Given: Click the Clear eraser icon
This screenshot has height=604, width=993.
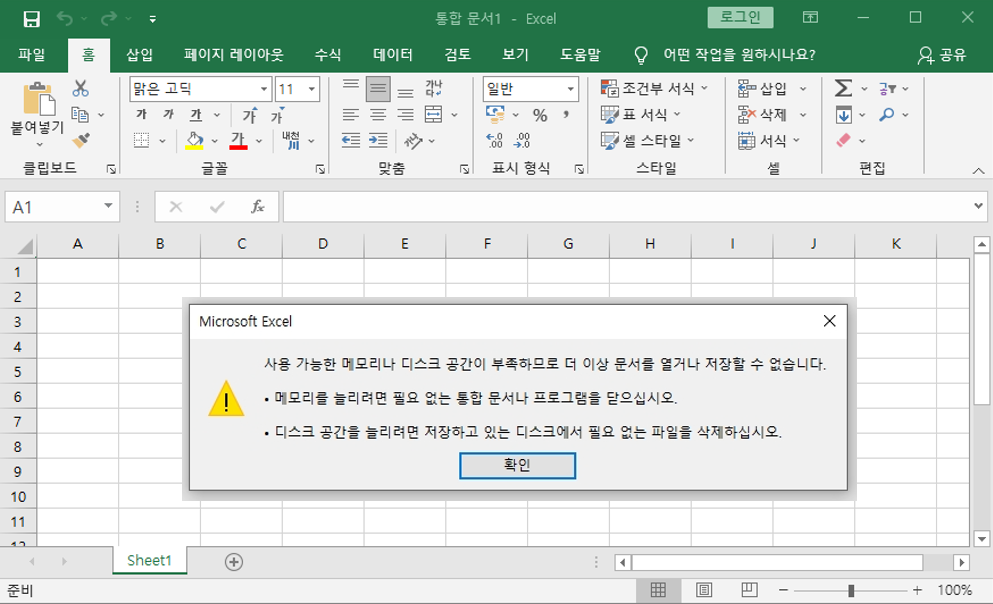Looking at the screenshot, I should (x=844, y=140).
